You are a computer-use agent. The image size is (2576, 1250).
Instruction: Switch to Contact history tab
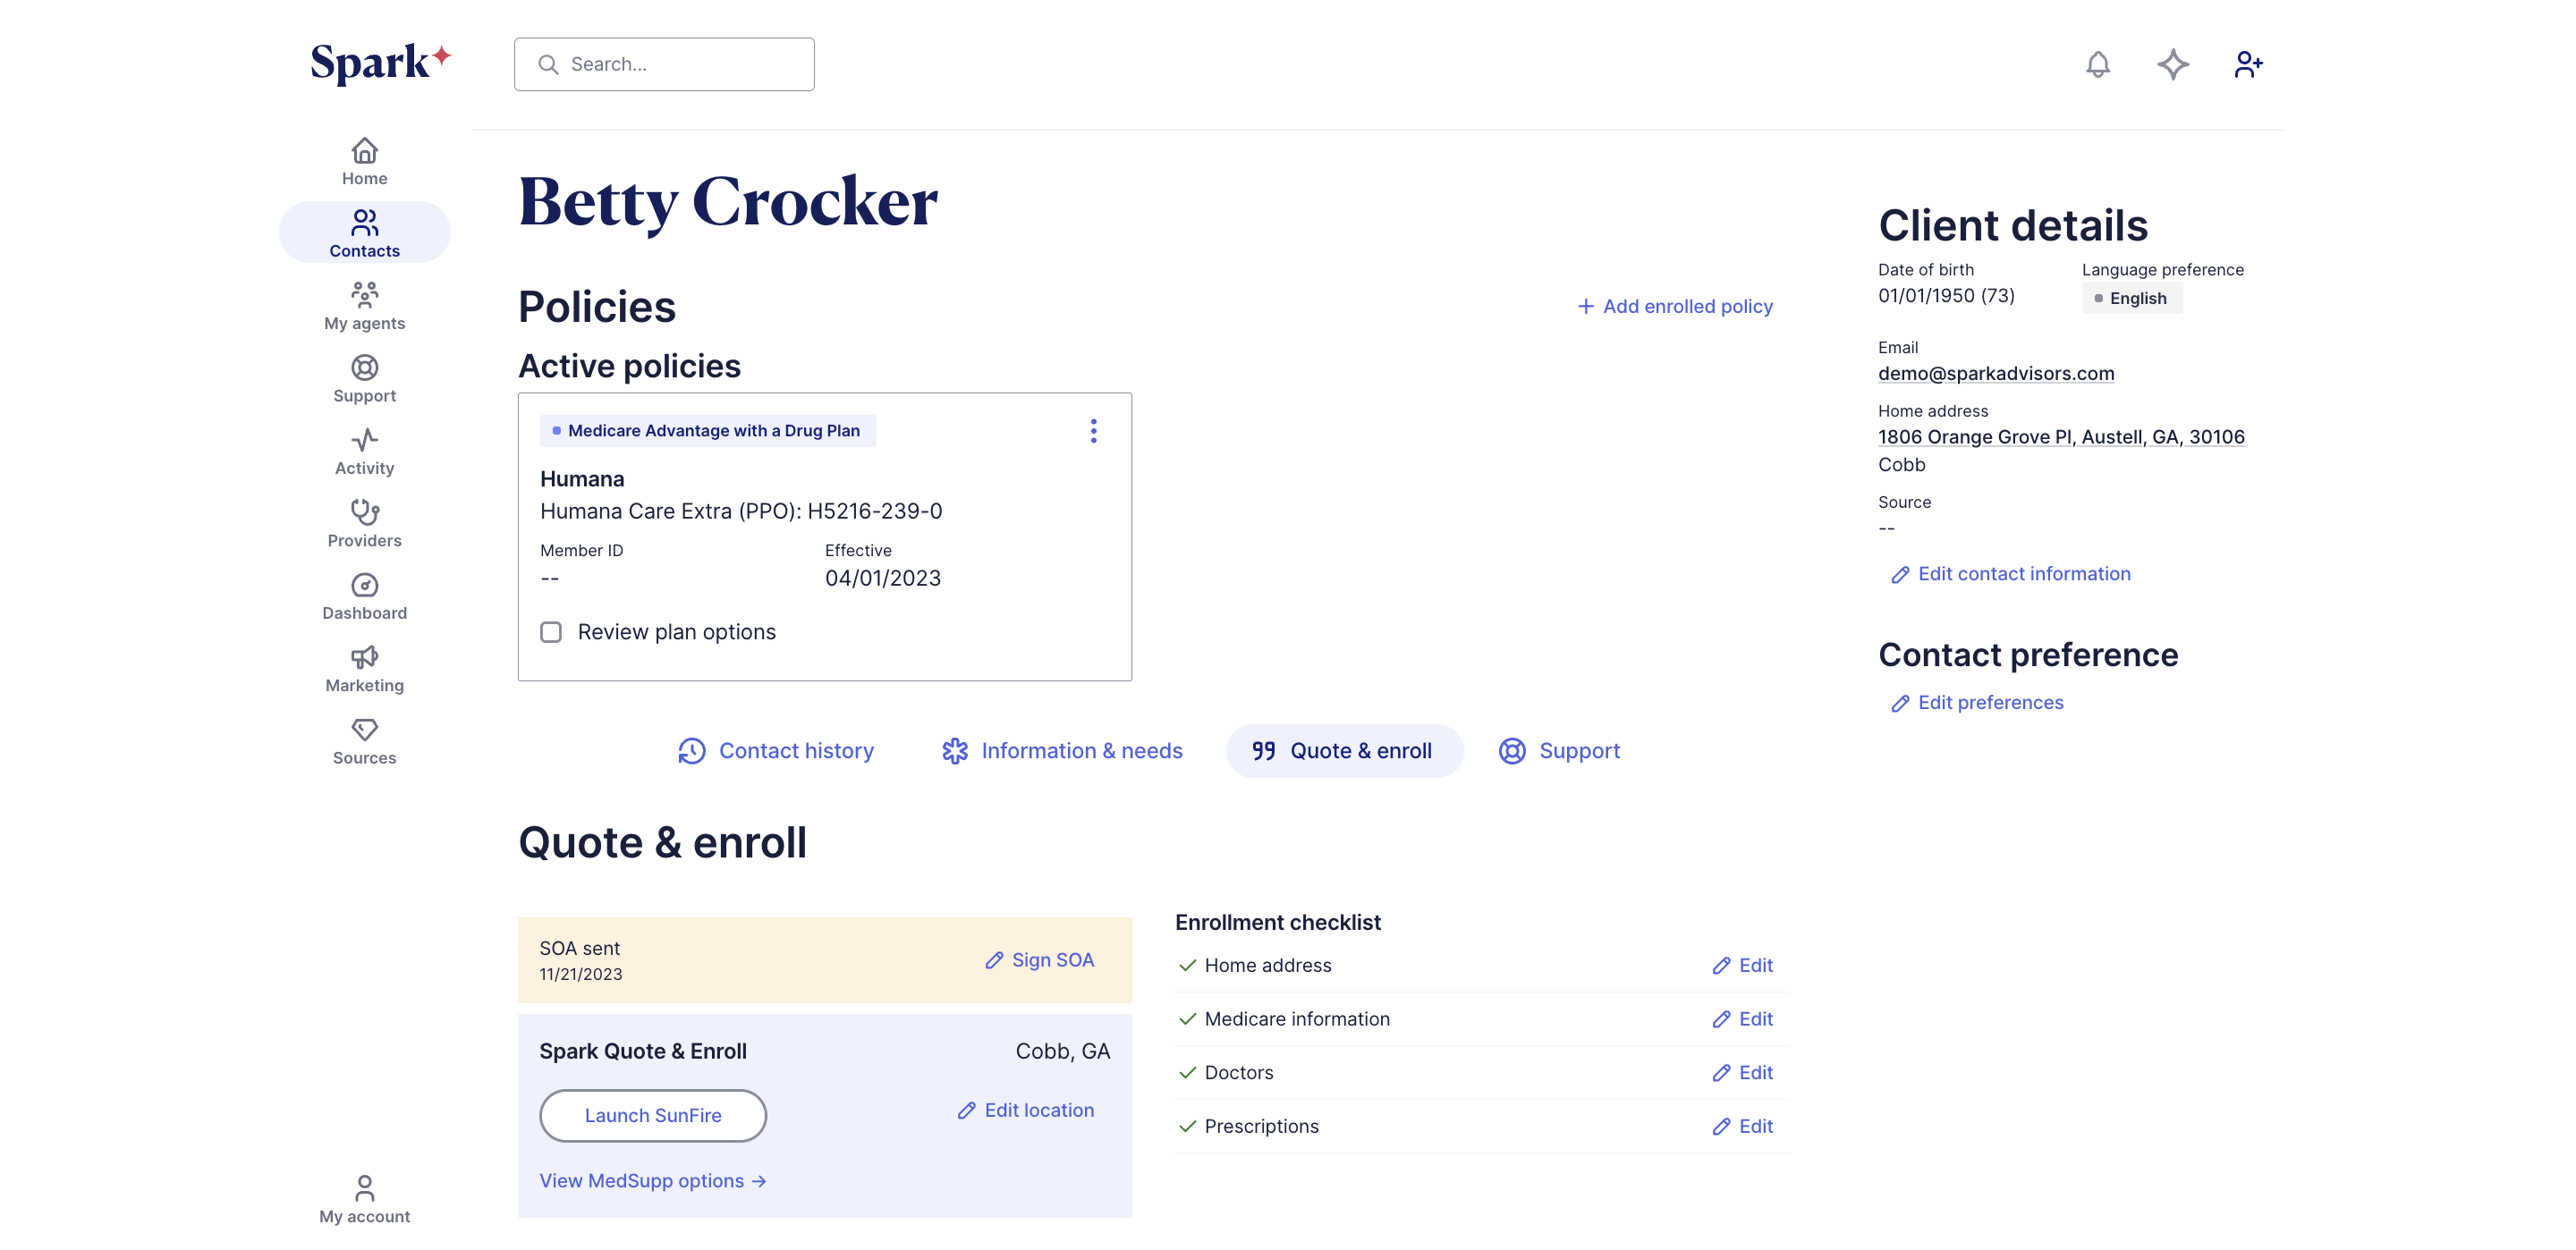click(776, 751)
